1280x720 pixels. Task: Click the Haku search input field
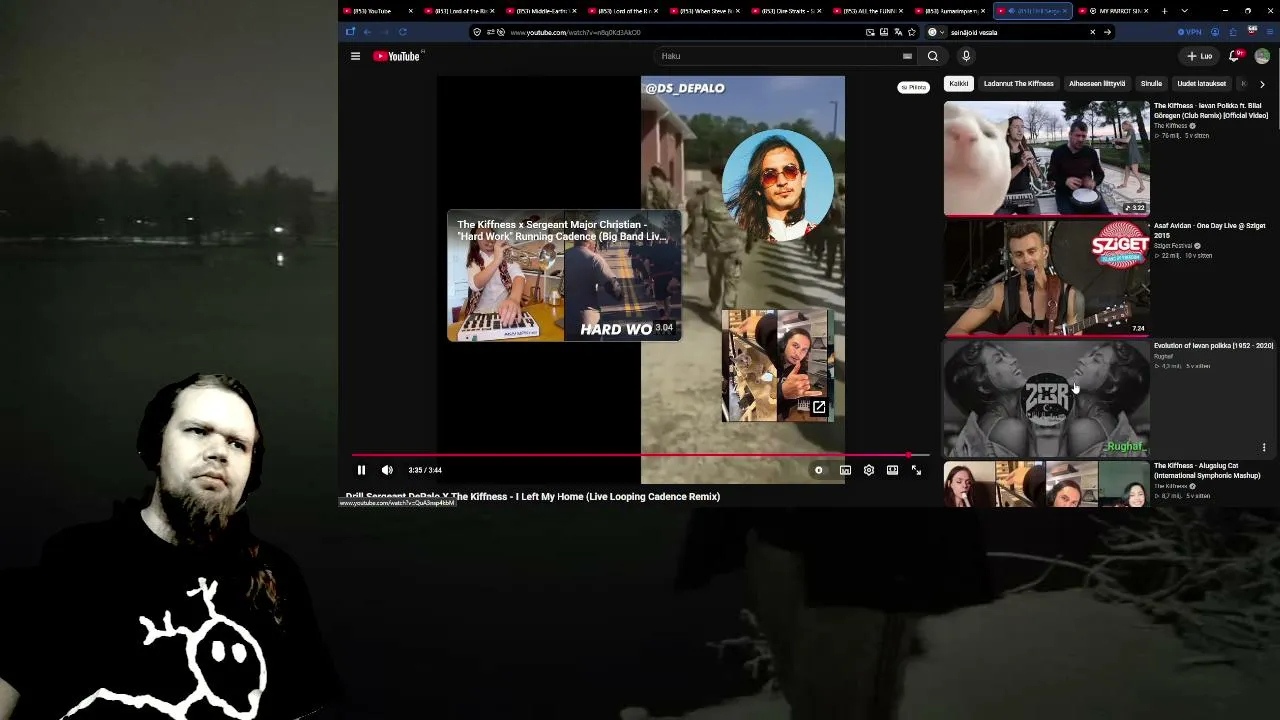(780, 56)
